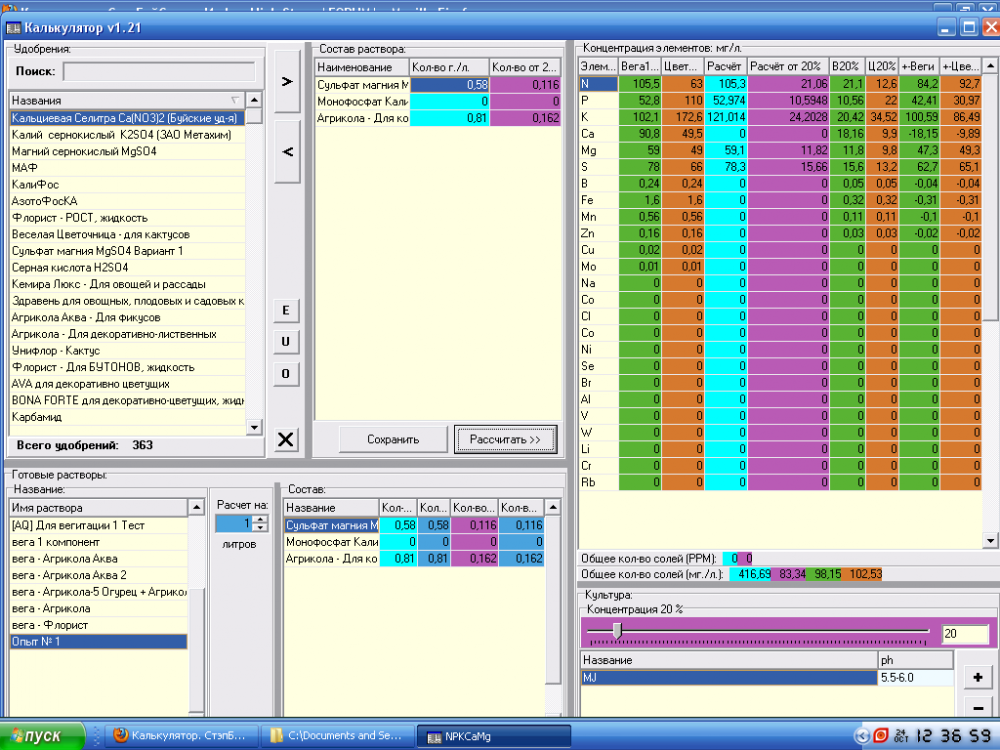This screenshot has height=750, width=1000.
Task: Increase liters value with the spinner up arrow
Action: [260, 519]
